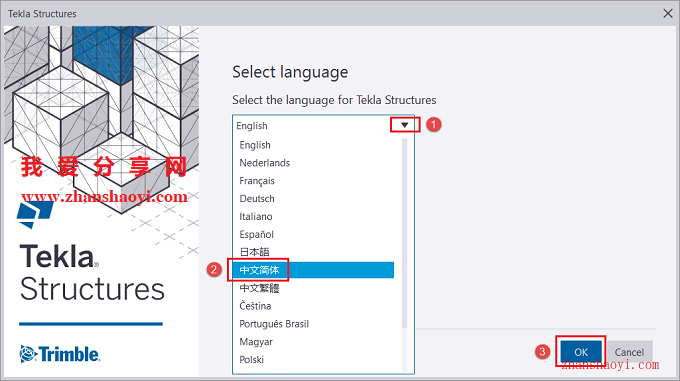Click the English combo box field
Screen dimensions: 680x381
pyautogui.click(x=324, y=126)
